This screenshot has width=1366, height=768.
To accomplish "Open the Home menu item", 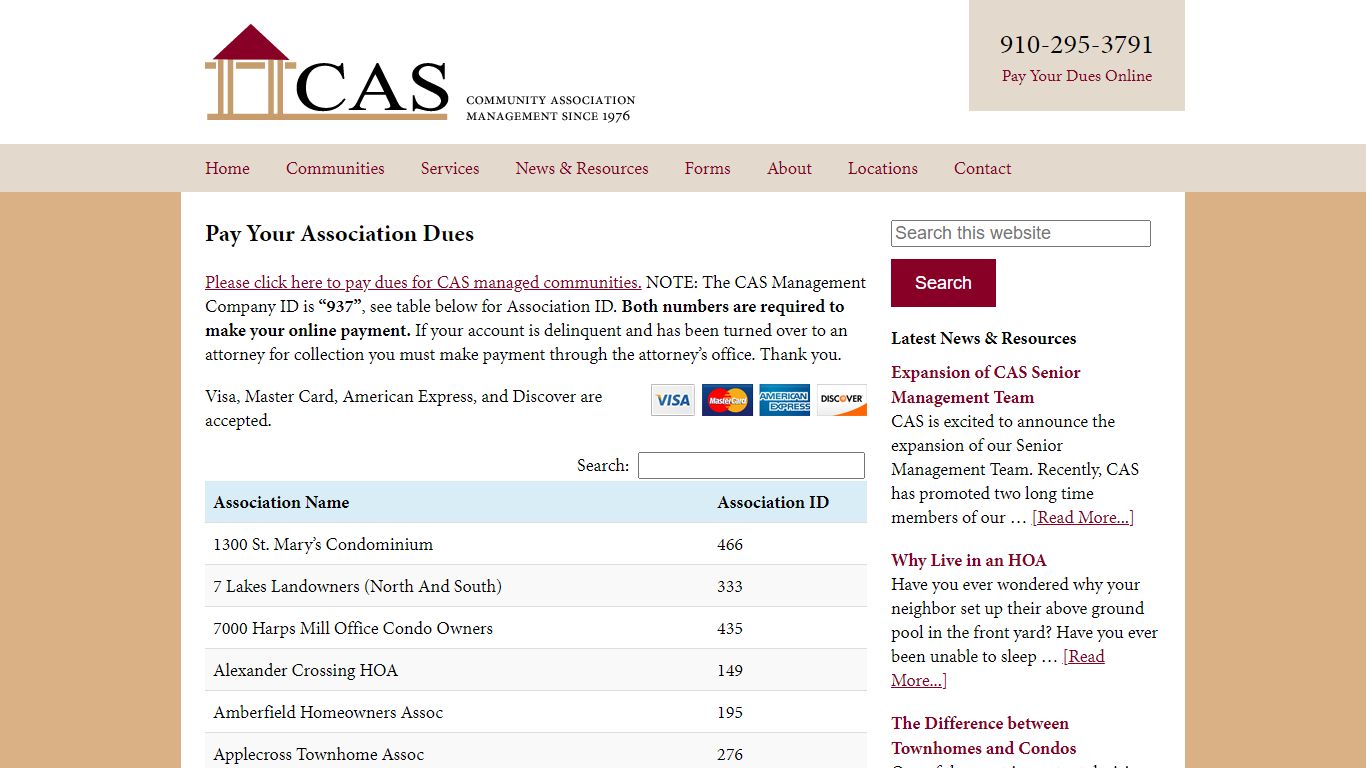I will click(x=227, y=168).
